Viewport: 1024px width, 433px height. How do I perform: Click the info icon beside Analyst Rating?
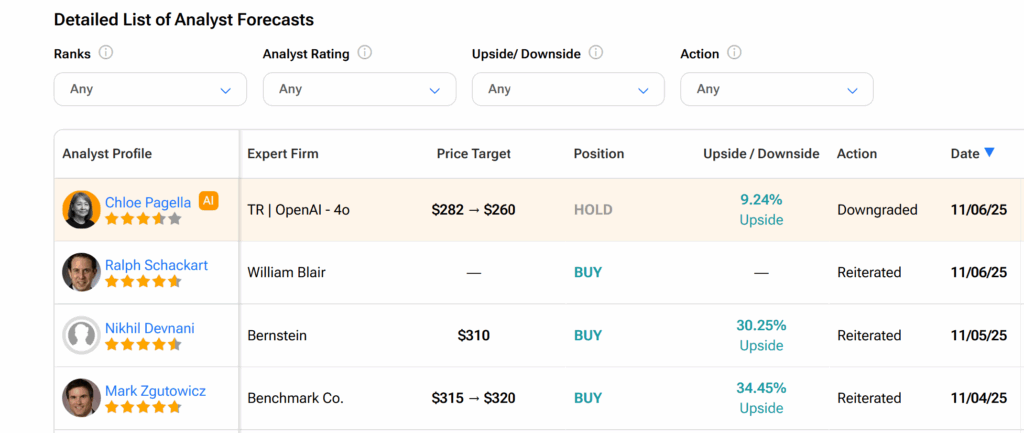[x=365, y=53]
